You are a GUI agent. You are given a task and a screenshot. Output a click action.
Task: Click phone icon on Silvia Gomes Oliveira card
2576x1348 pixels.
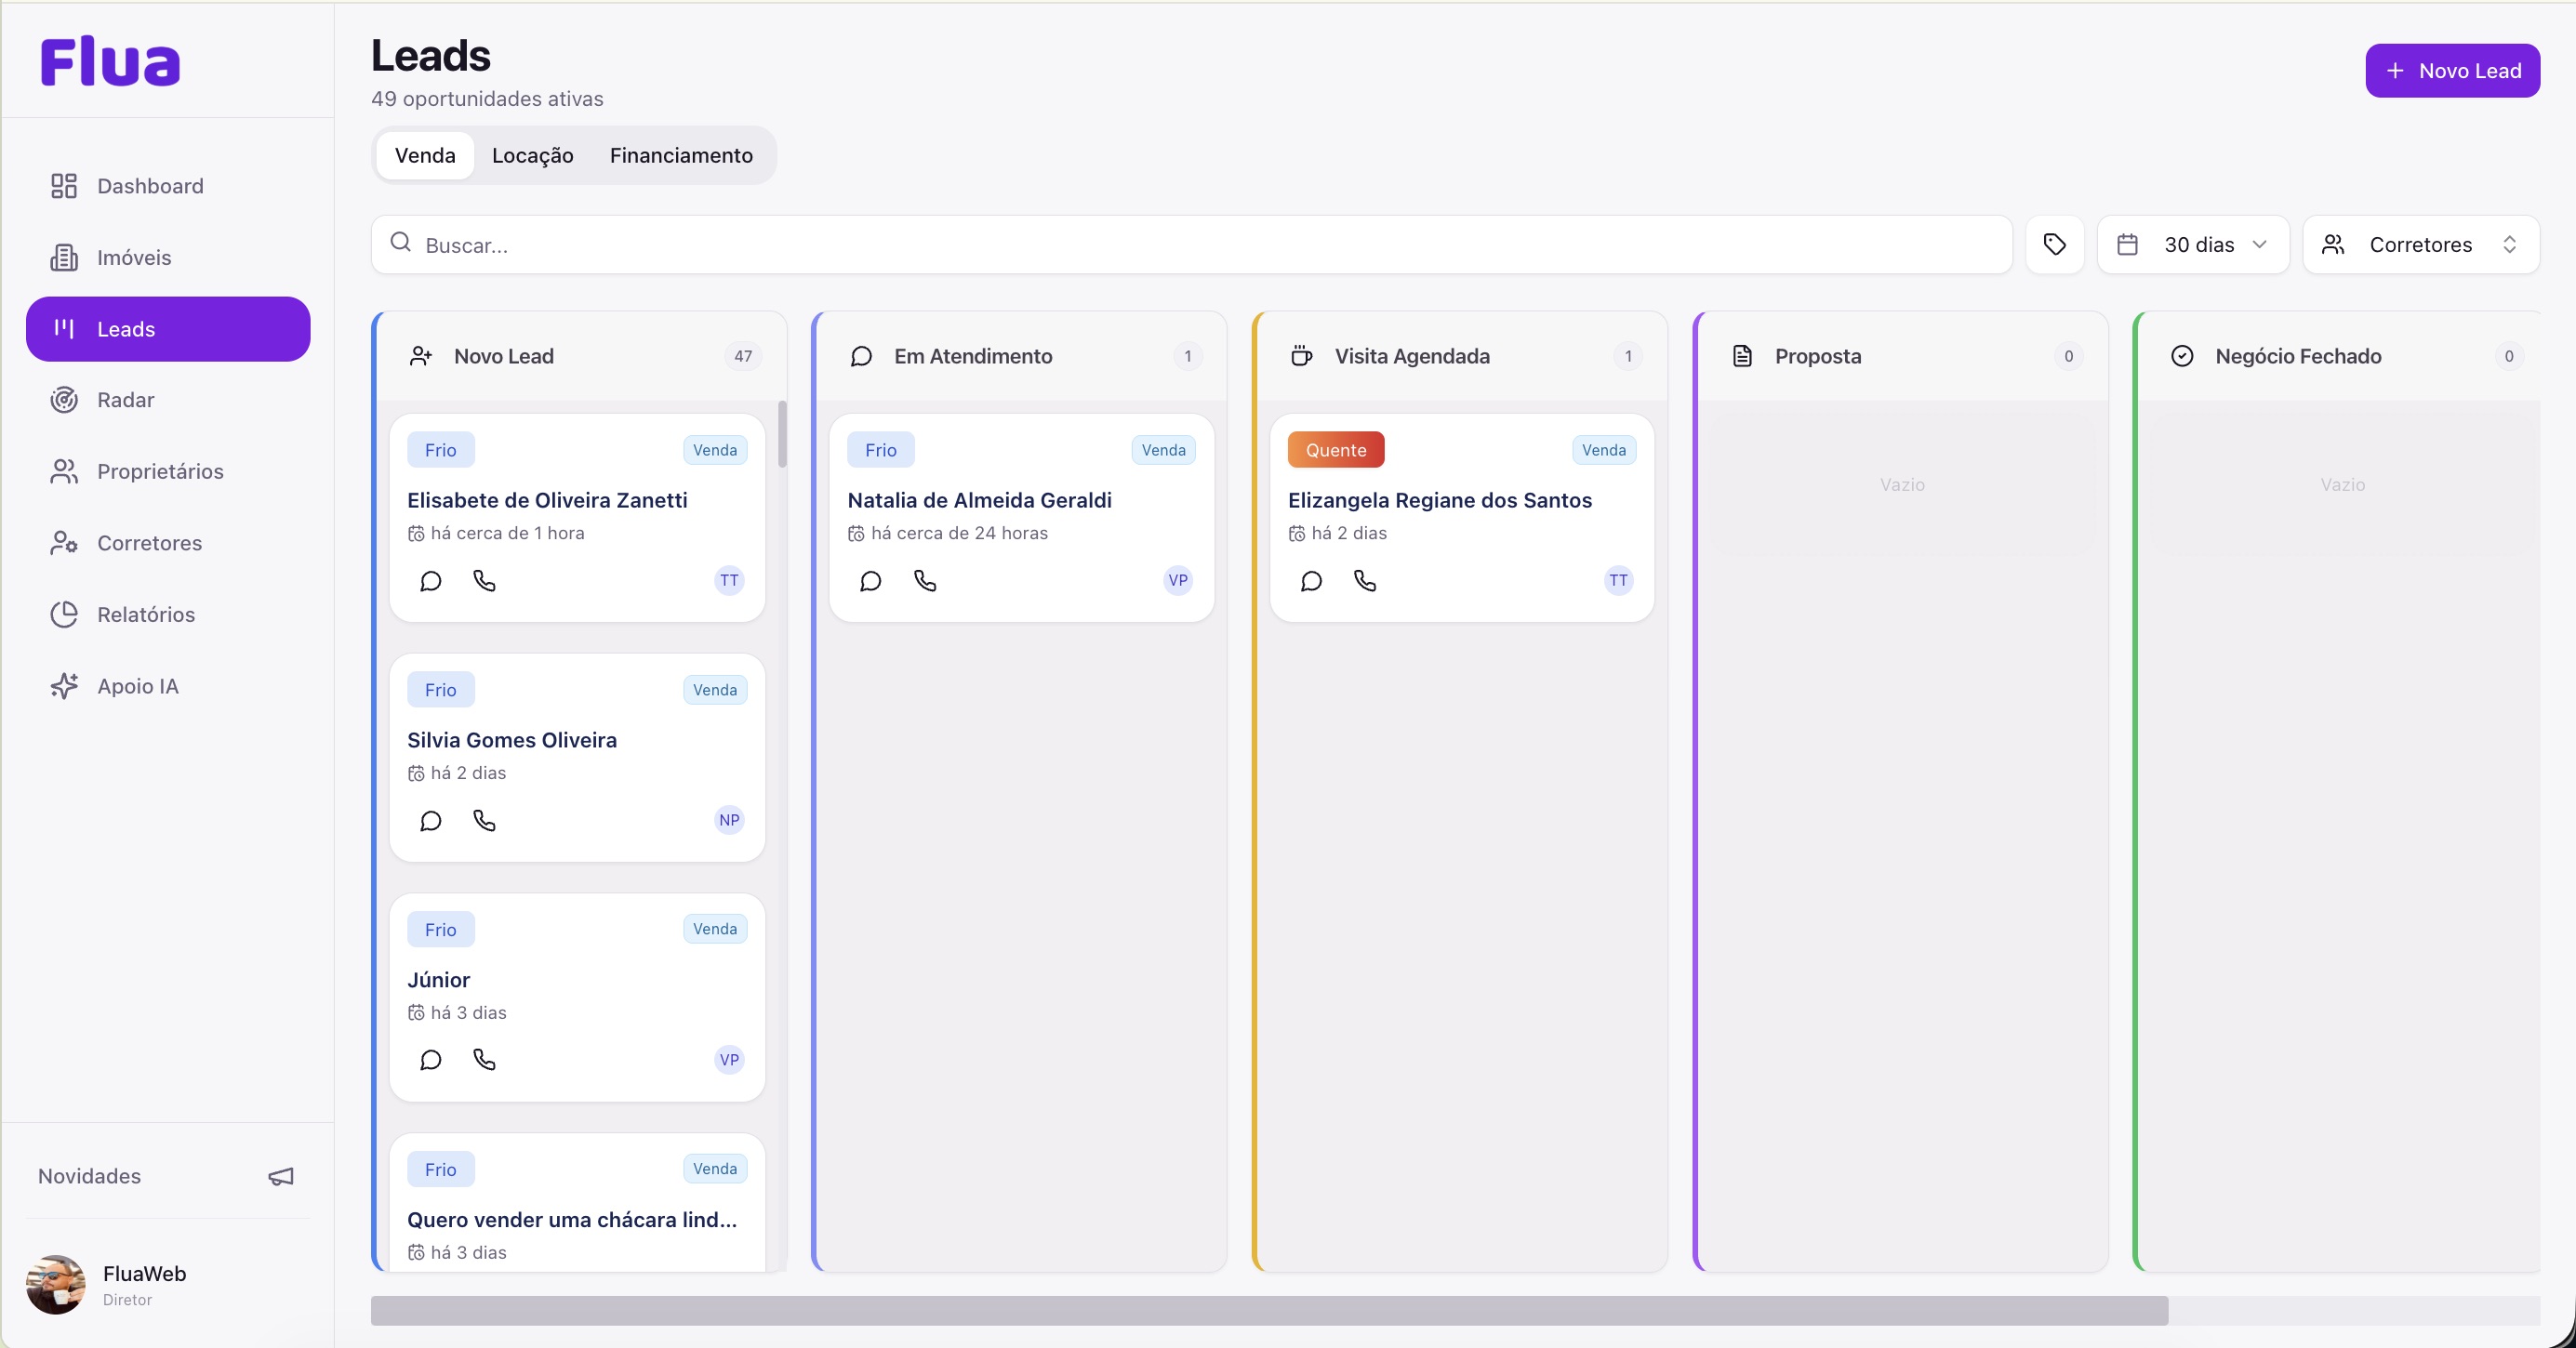tap(484, 821)
